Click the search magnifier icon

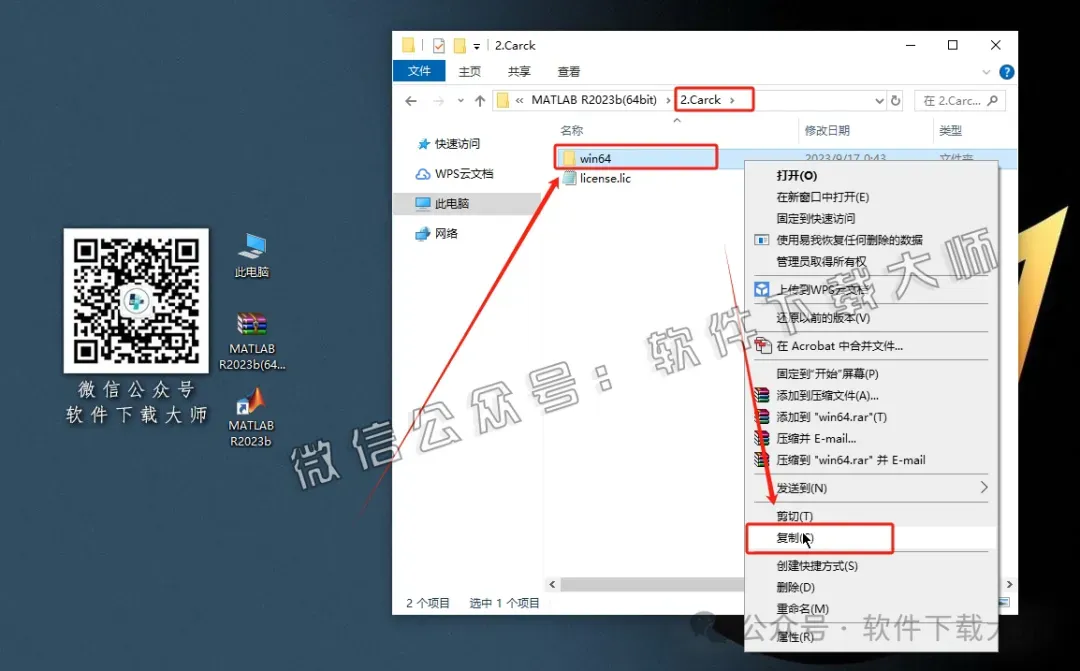pos(993,101)
